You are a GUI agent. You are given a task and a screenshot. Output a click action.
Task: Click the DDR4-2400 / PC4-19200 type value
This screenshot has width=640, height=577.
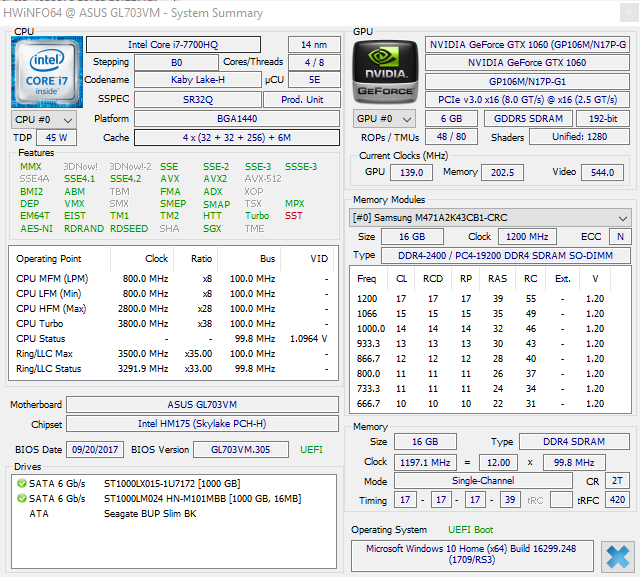[x=505, y=255]
